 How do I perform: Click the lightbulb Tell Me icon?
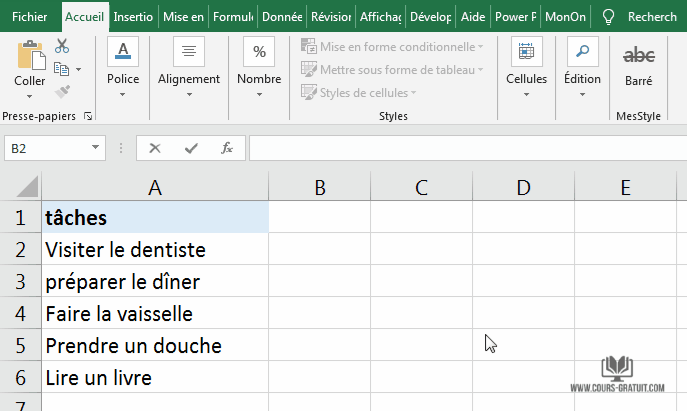(608, 17)
